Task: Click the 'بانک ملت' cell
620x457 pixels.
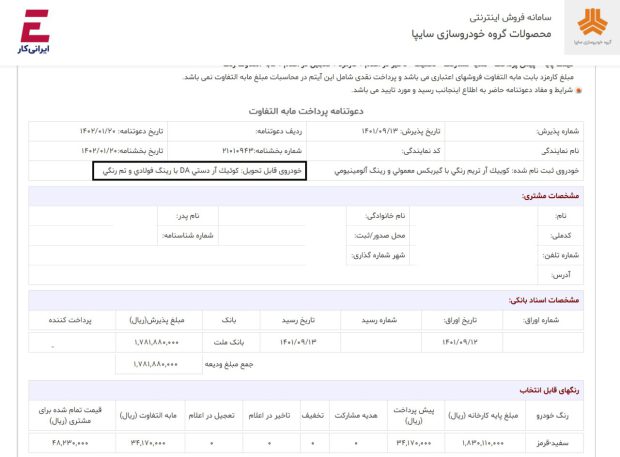Action: (229, 342)
